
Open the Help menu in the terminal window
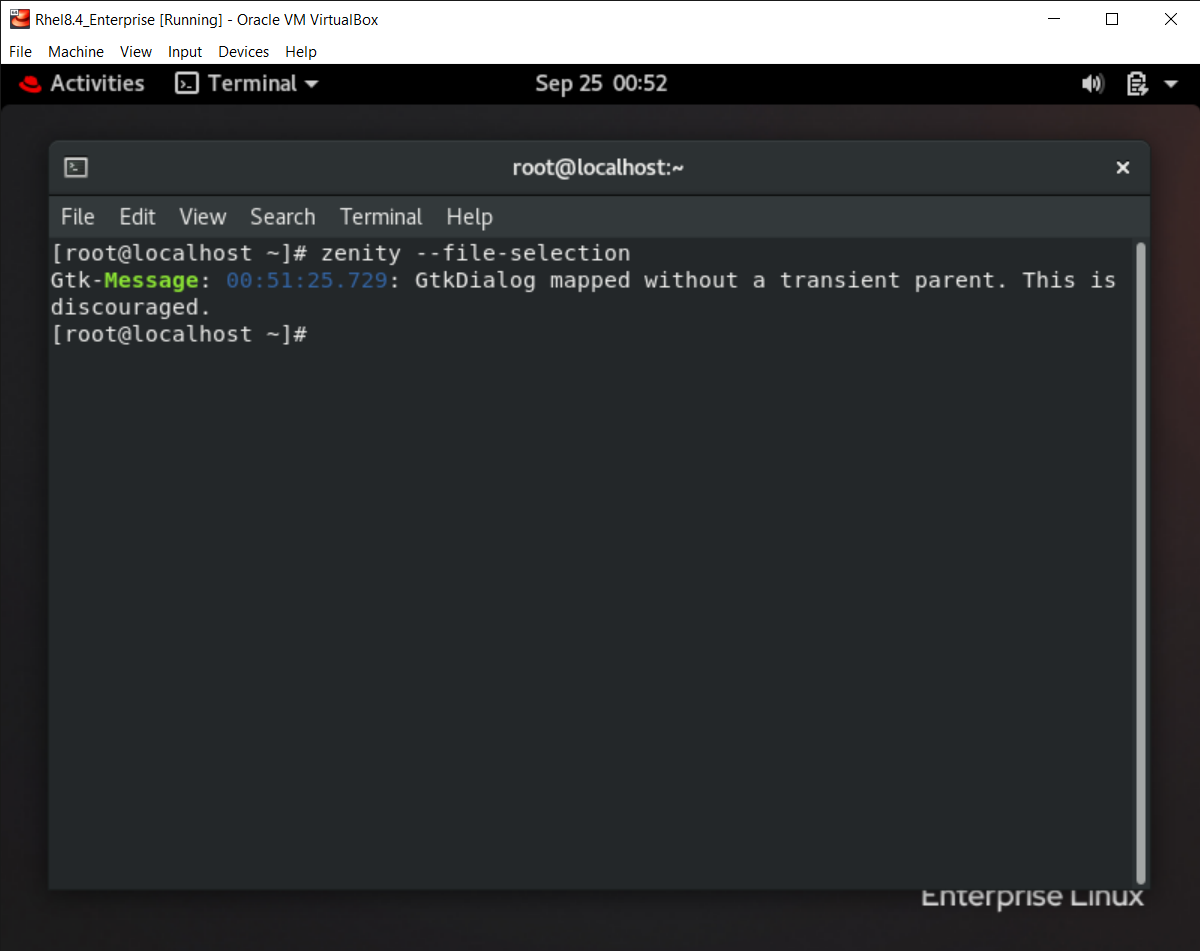pyautogui.click(x=469, y=217)
